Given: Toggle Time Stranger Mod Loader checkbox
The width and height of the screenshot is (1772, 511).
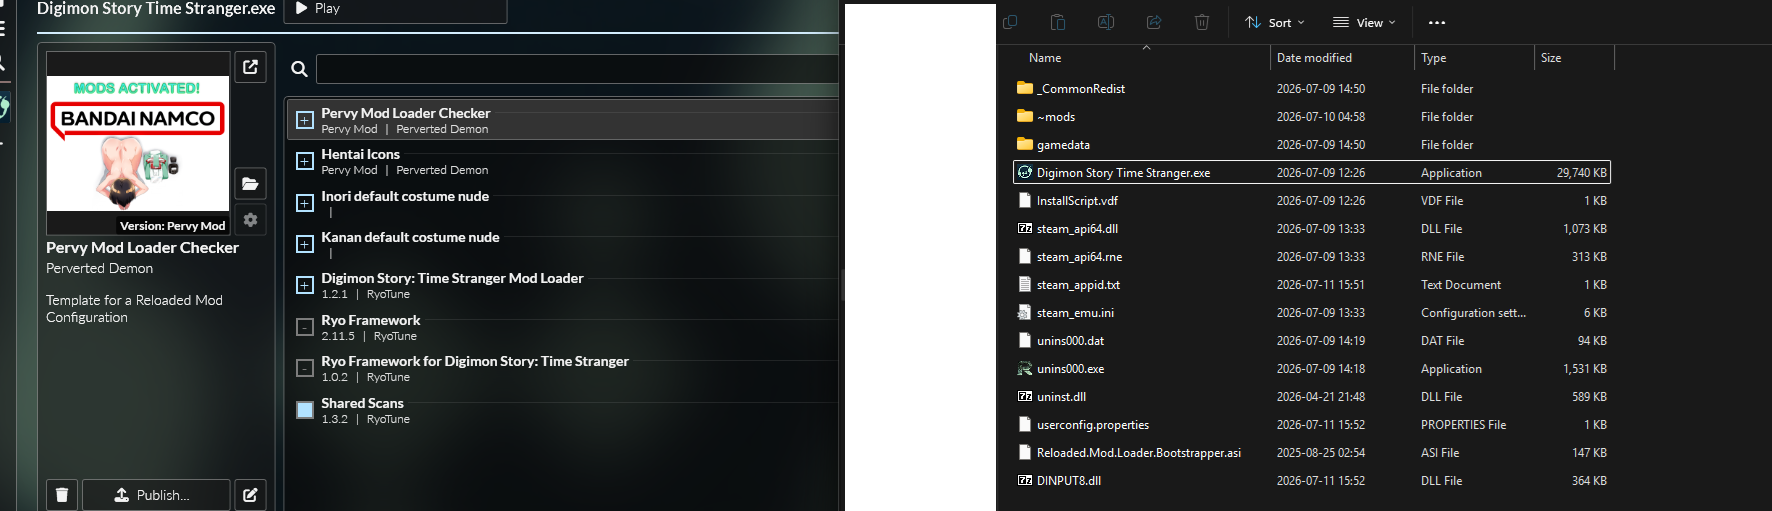Looking at the screenshot, I should (305, 285).
